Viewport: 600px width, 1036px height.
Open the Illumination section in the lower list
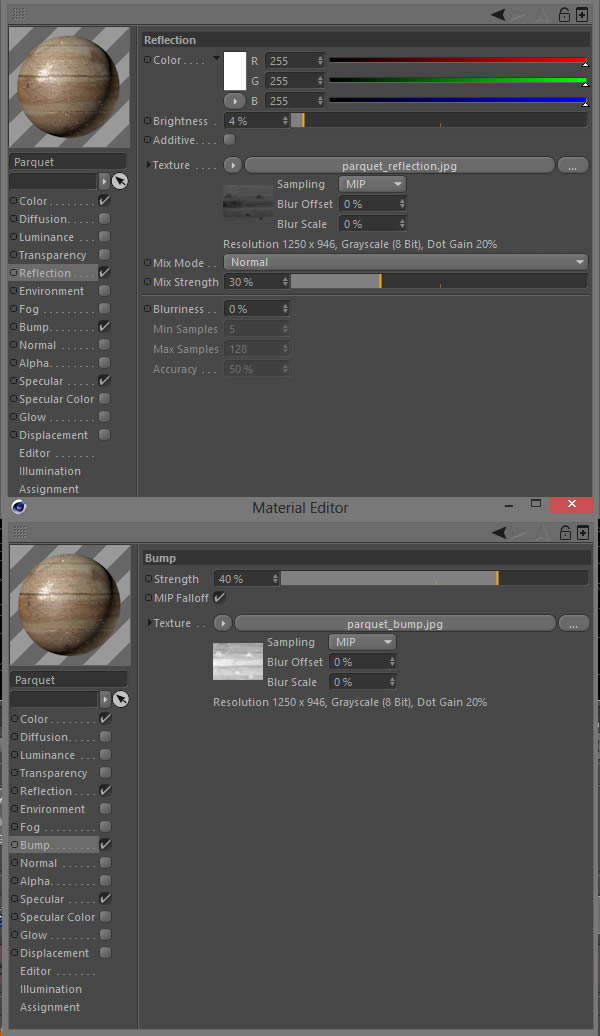coord(51,989)
